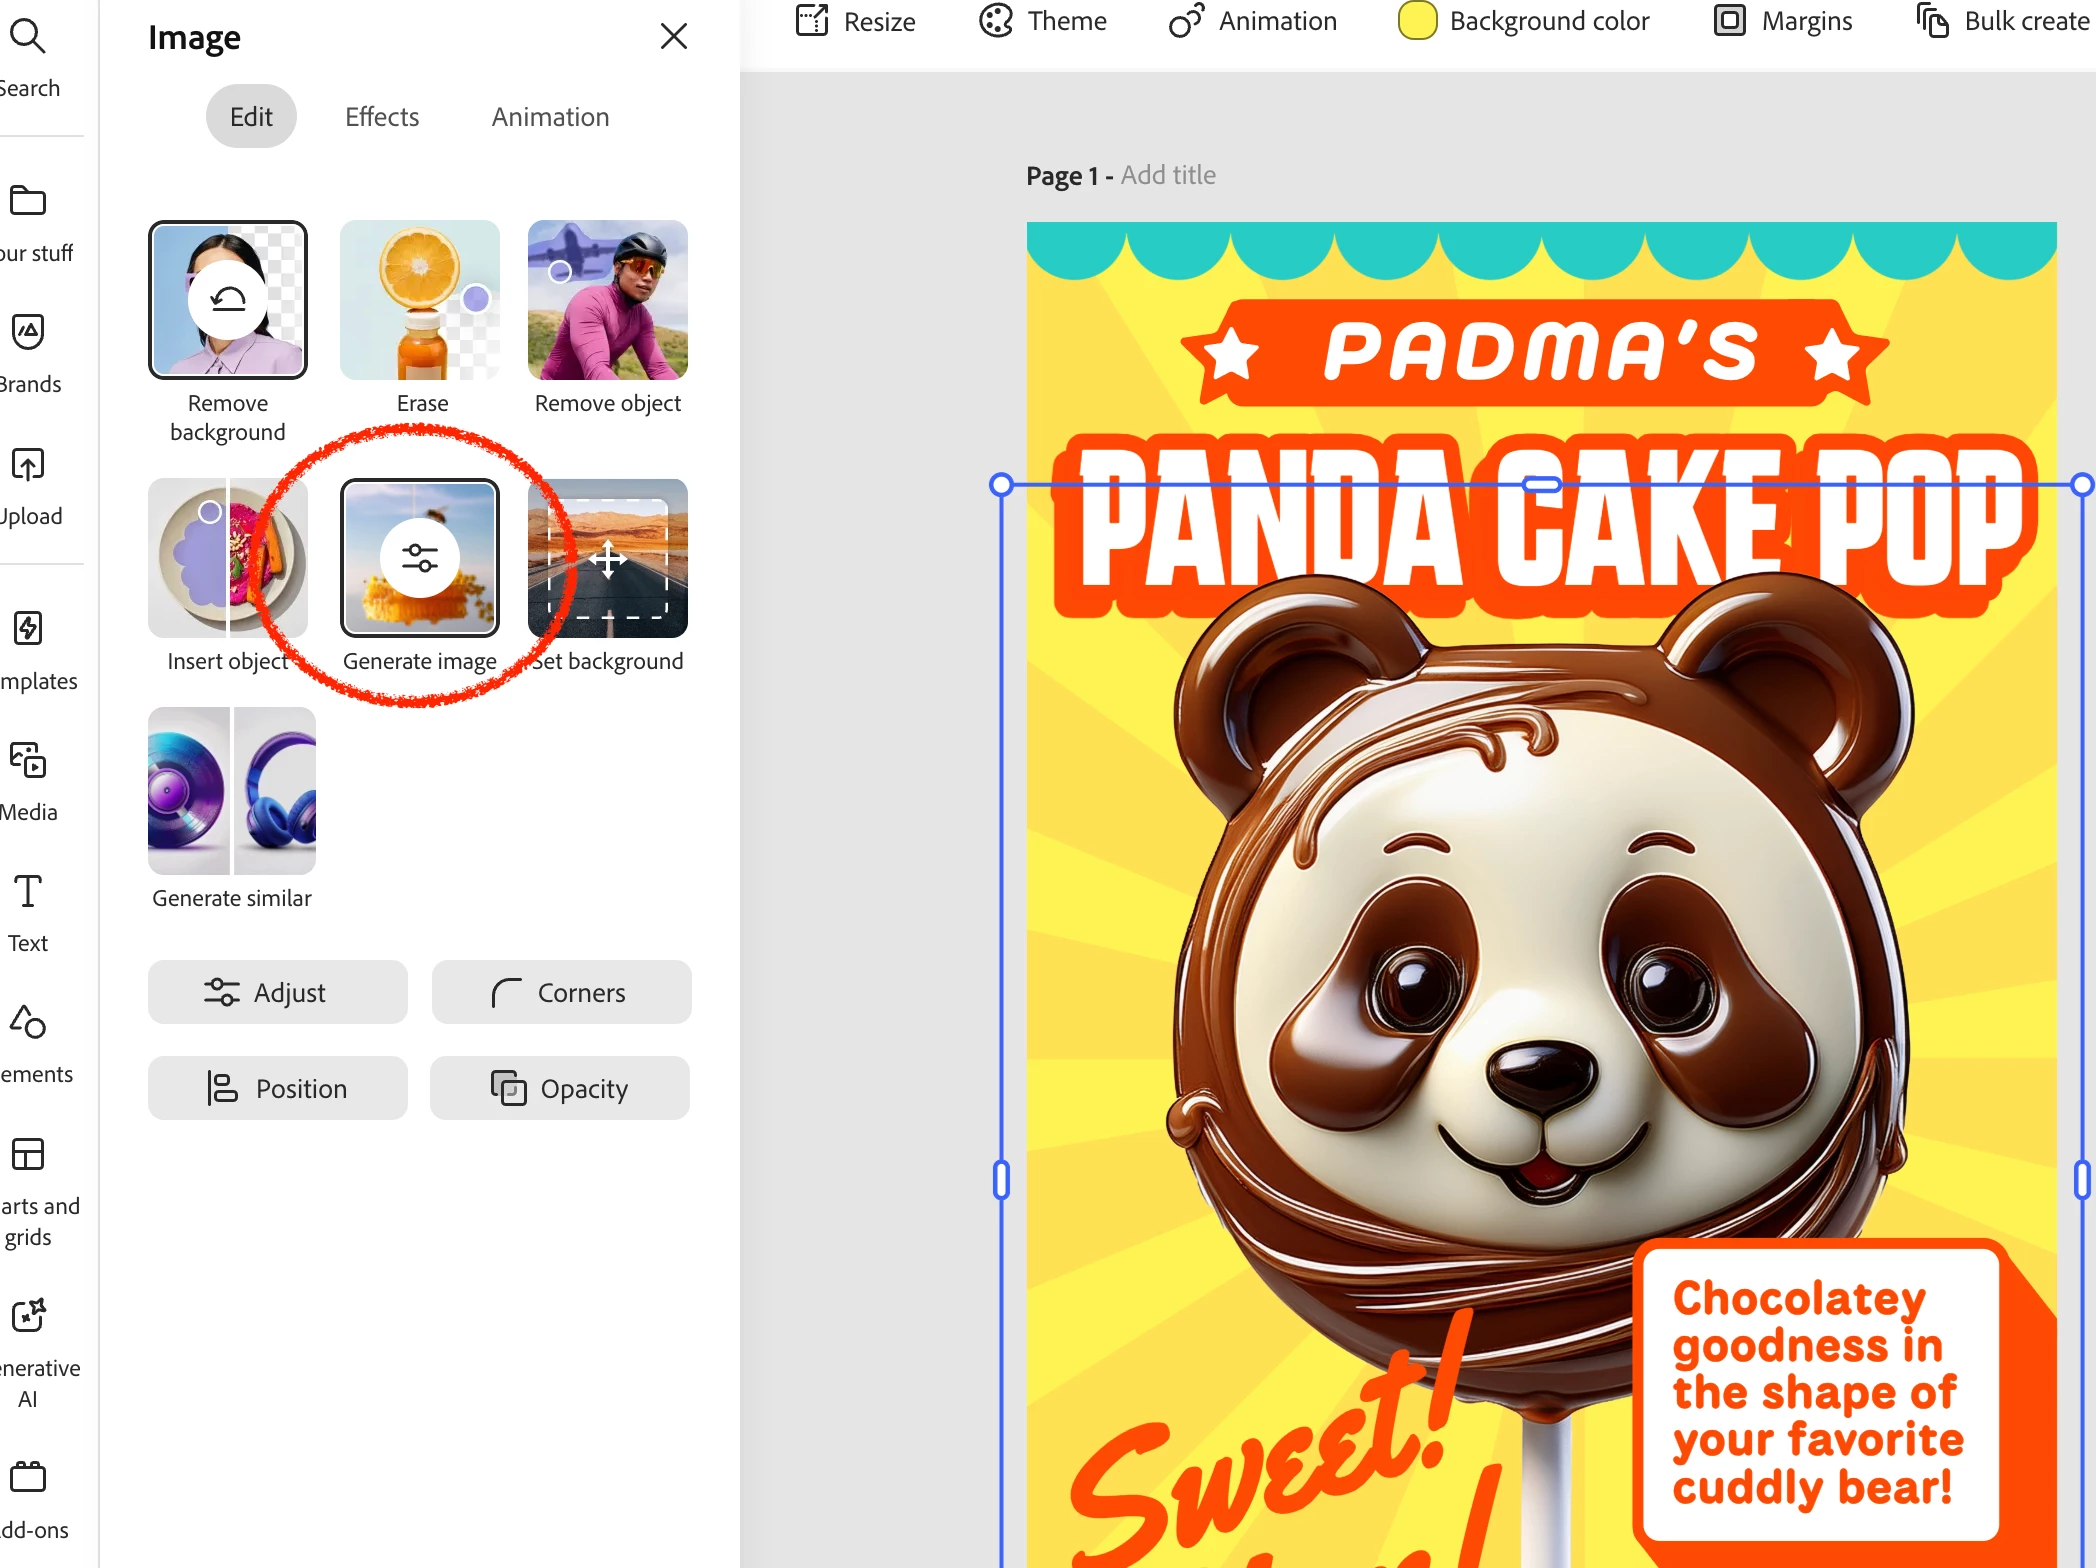Screen dimensions: 2096x1568
Task: Select the Sweet! script text
Action: click(1270, 1440)
